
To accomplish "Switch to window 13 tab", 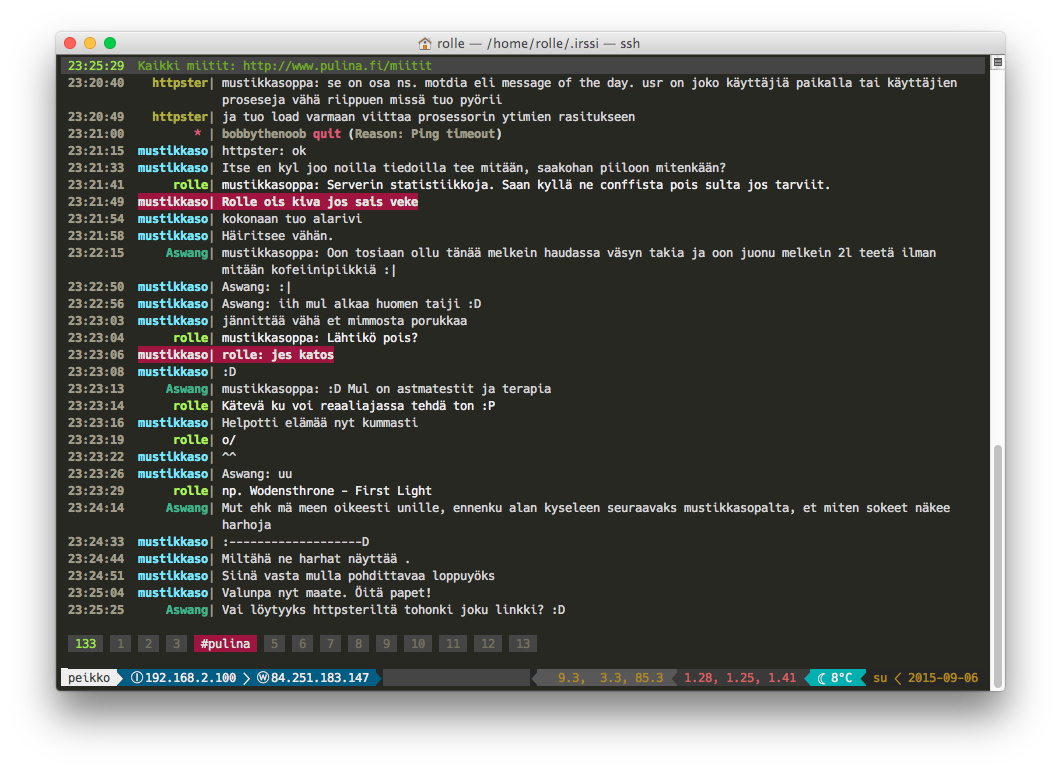I will 523,644.
